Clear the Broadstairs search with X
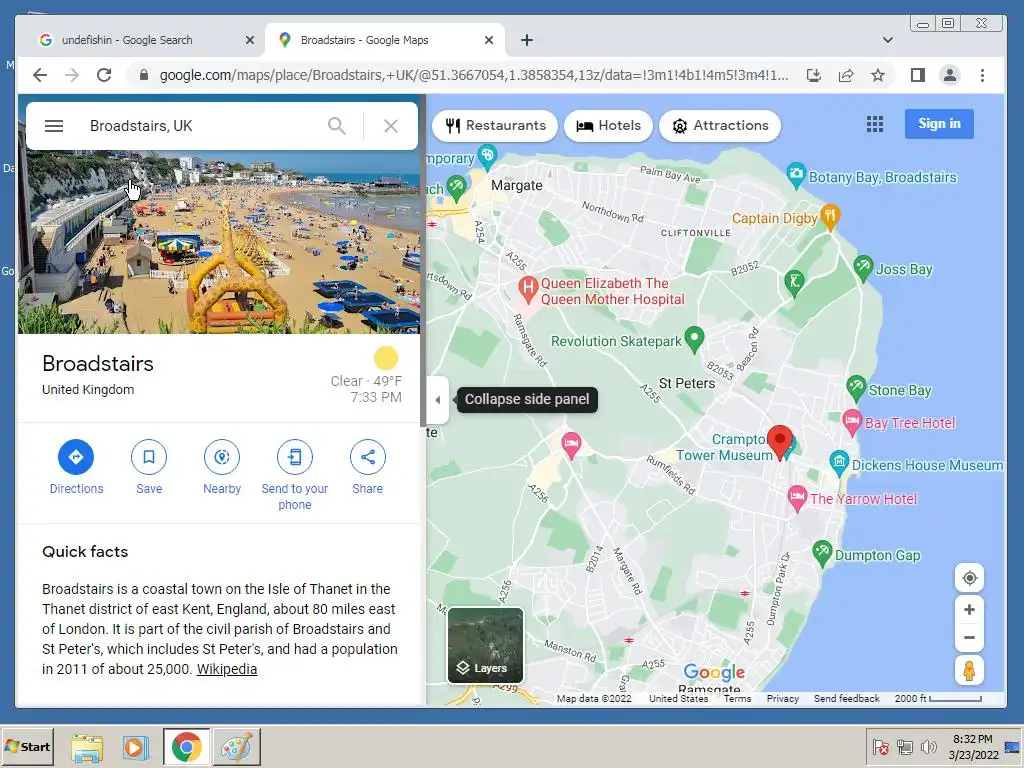Viewport: 1024px width, 768px height. 391,125
